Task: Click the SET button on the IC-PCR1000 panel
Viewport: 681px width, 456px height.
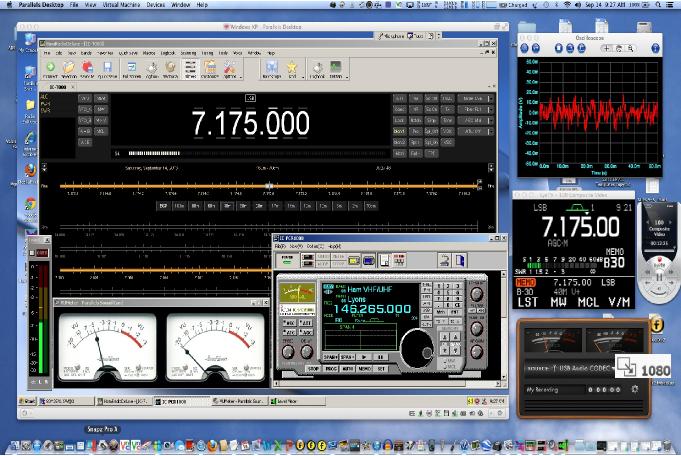Action: click(381, 368)
